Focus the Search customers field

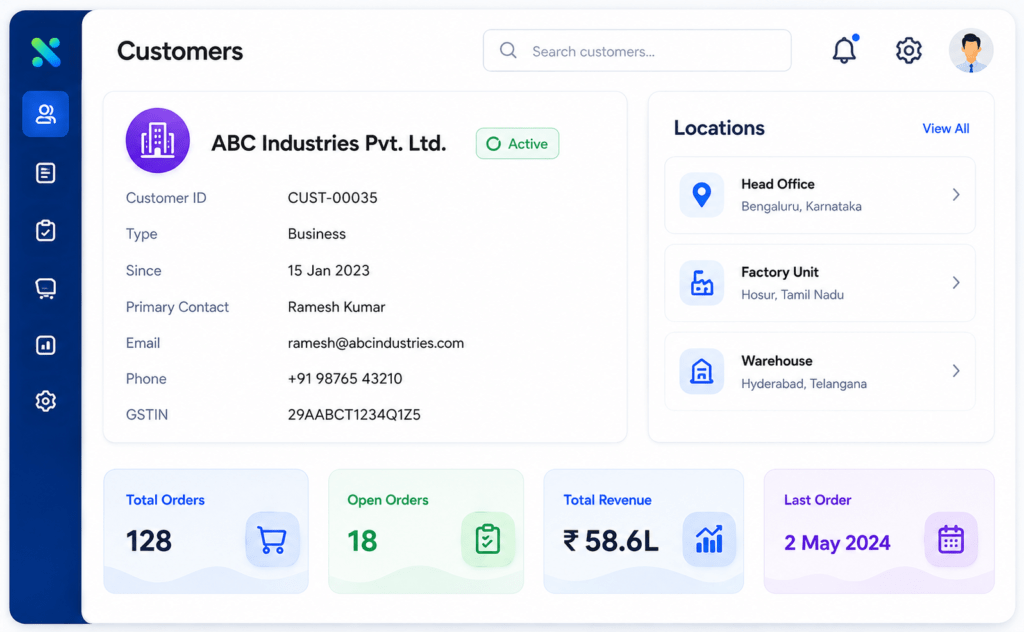click(x=637, y=51)
